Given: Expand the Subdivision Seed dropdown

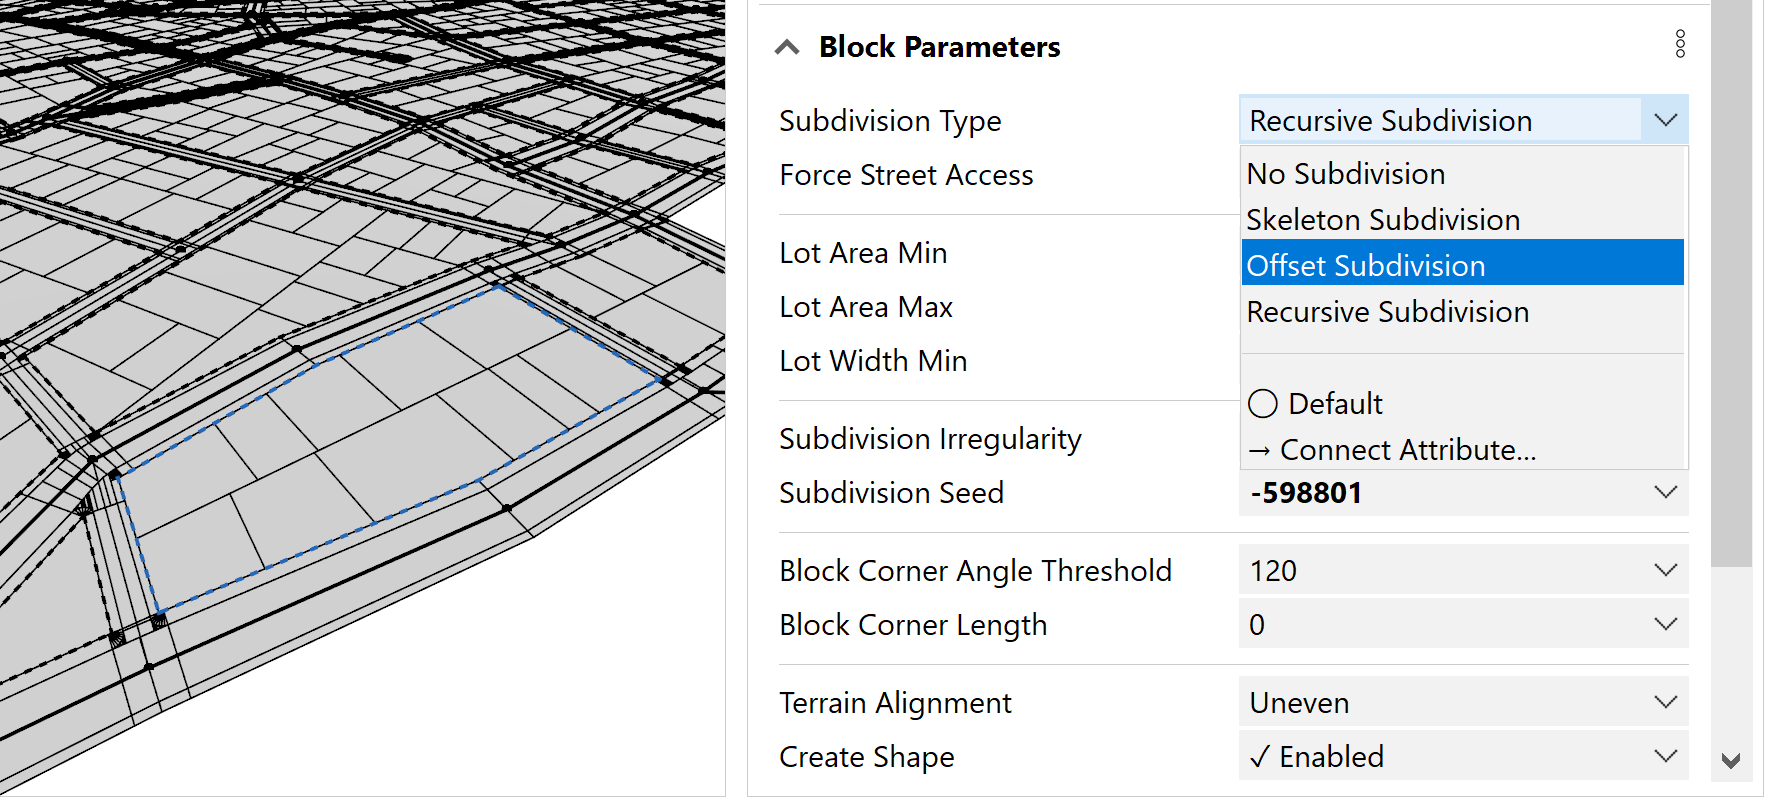Looking at the screenshot, I should pyautogui.click(x=1663, y=492).
